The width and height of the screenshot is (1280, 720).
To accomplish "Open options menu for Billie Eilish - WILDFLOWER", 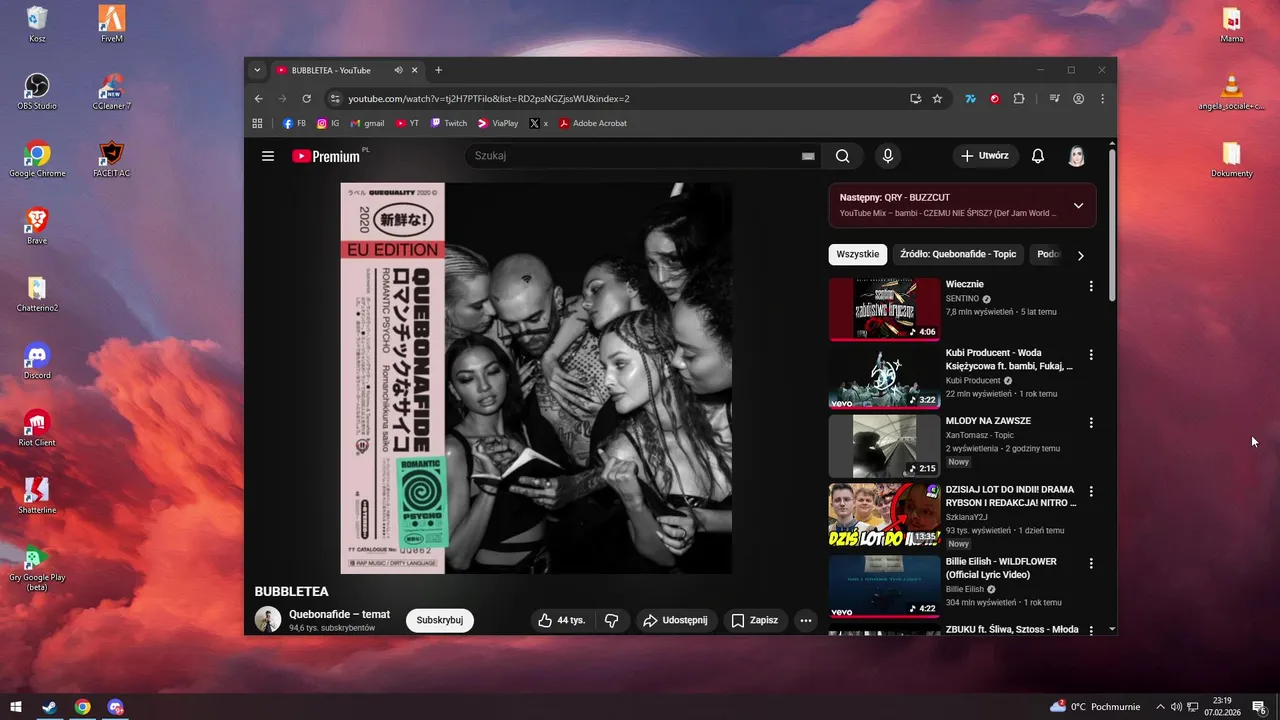I will (1091, 564).
